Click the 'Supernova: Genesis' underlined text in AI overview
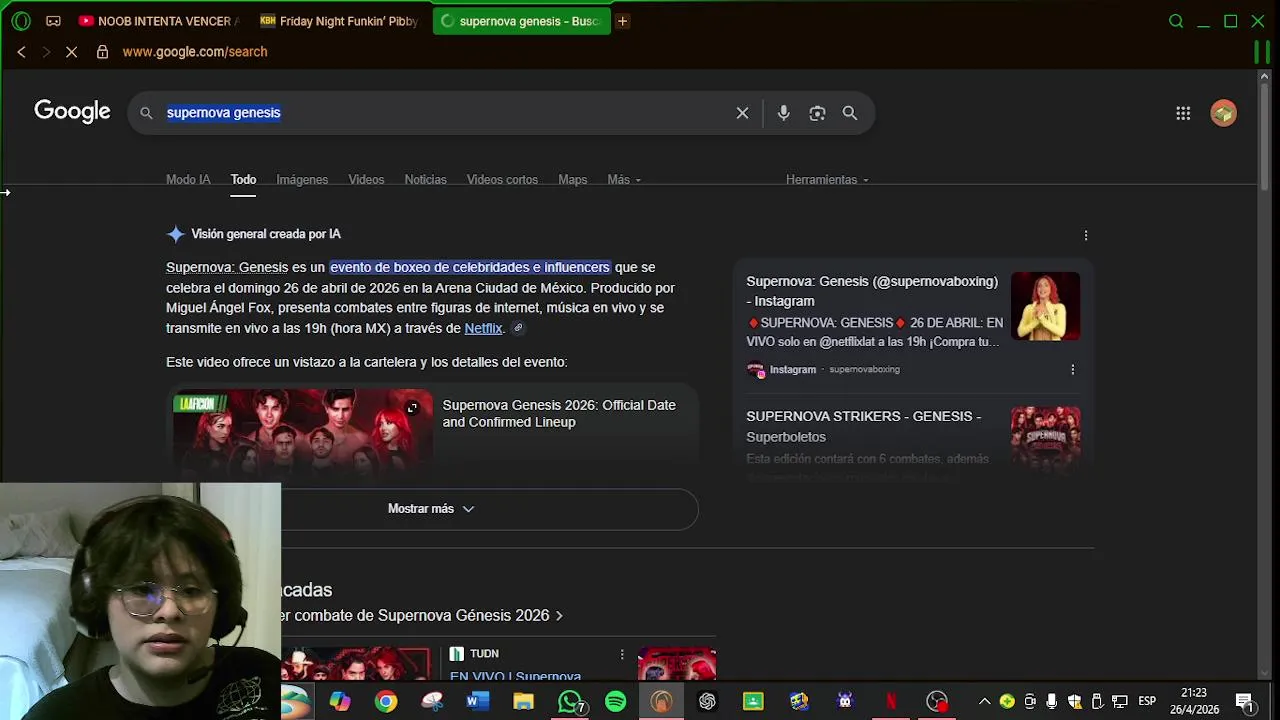The height and width of the screenshot is (720, 1280). (227, 268)
